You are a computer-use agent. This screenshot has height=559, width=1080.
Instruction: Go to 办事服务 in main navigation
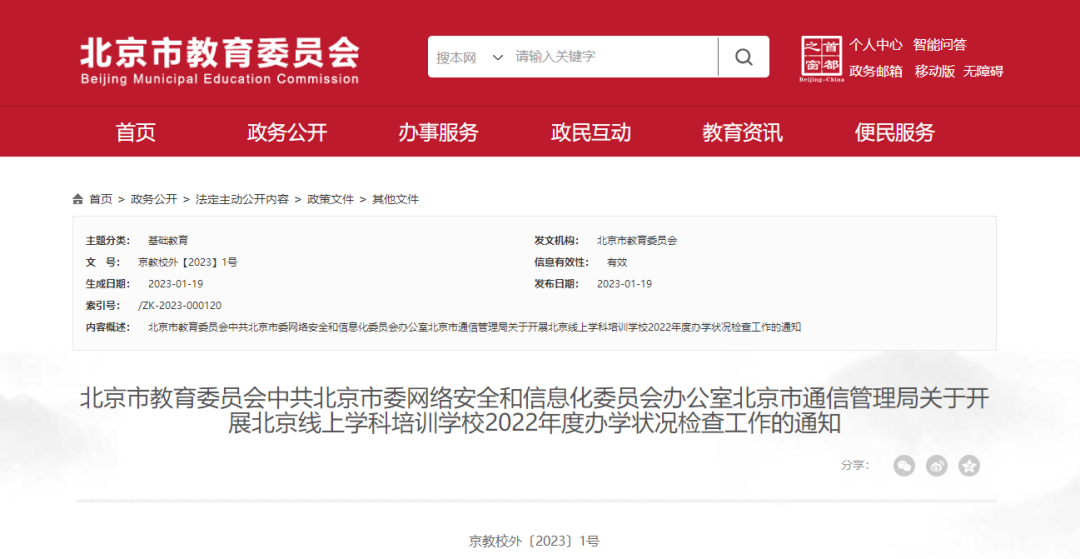point(438,132)
